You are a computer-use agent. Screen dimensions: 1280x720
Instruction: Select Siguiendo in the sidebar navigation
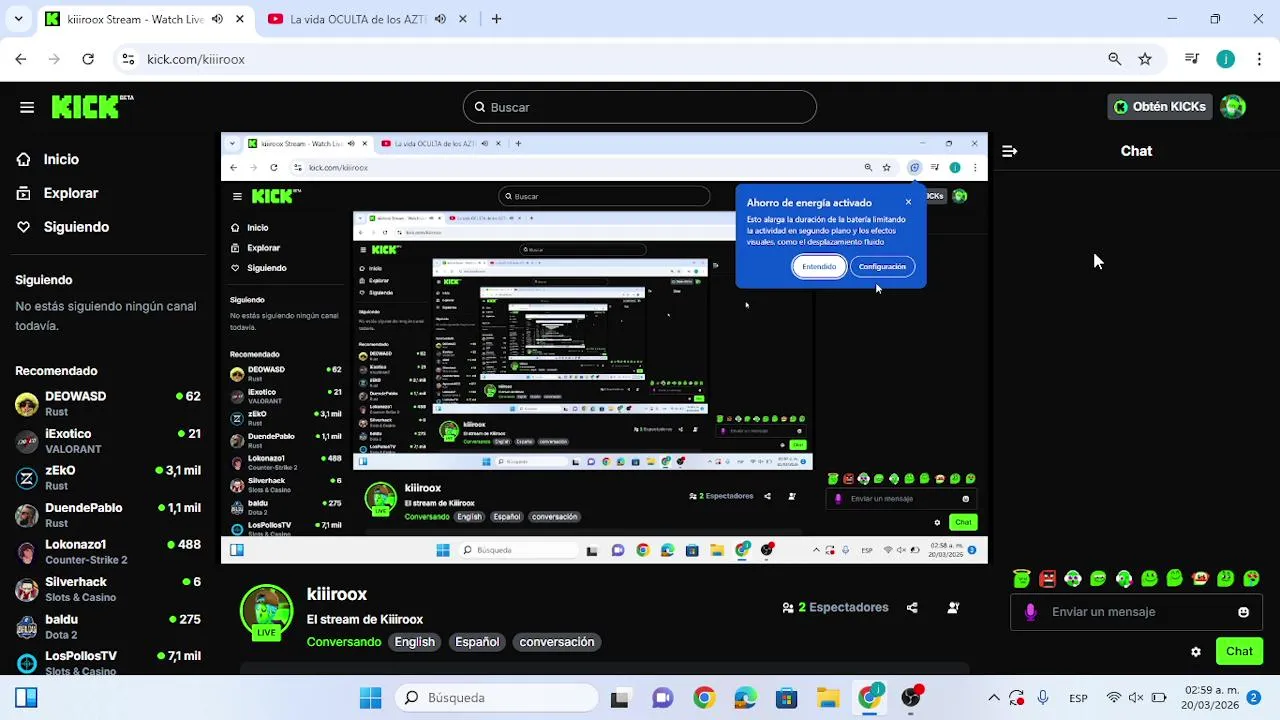[76, 227]
